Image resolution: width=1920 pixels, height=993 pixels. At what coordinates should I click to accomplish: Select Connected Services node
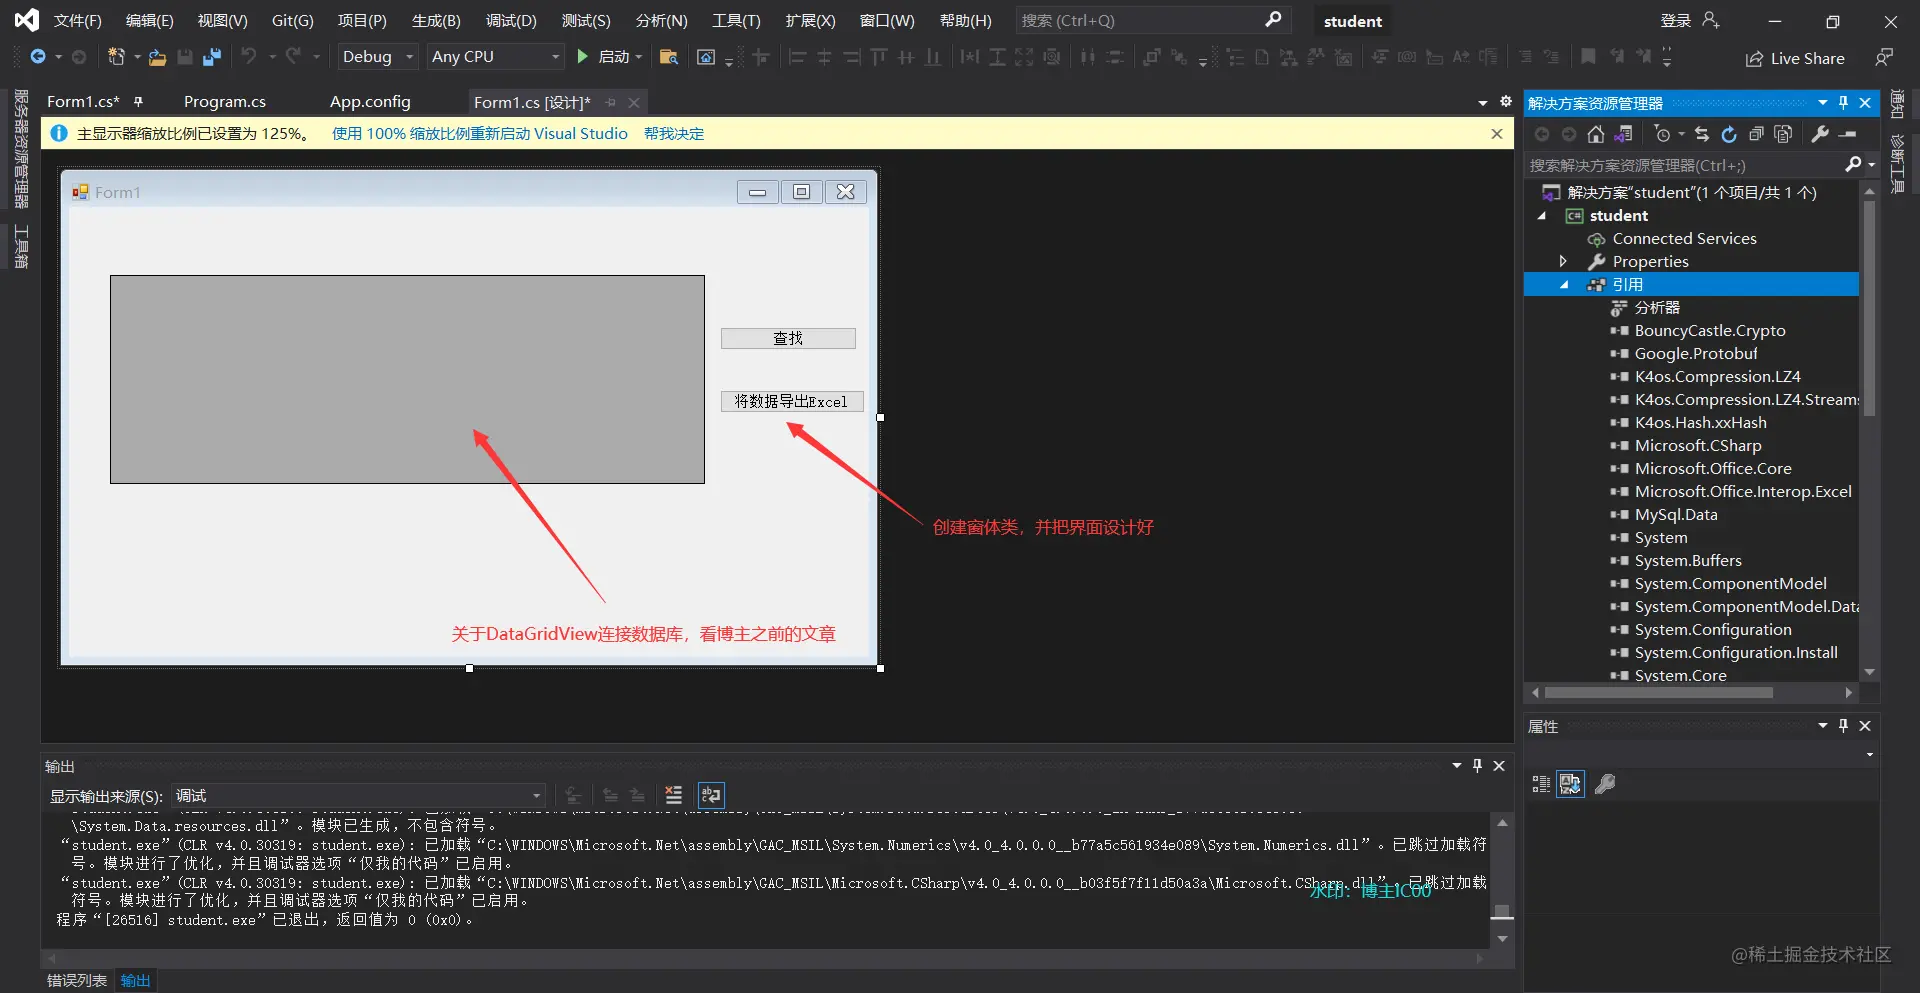(1684, 239)
